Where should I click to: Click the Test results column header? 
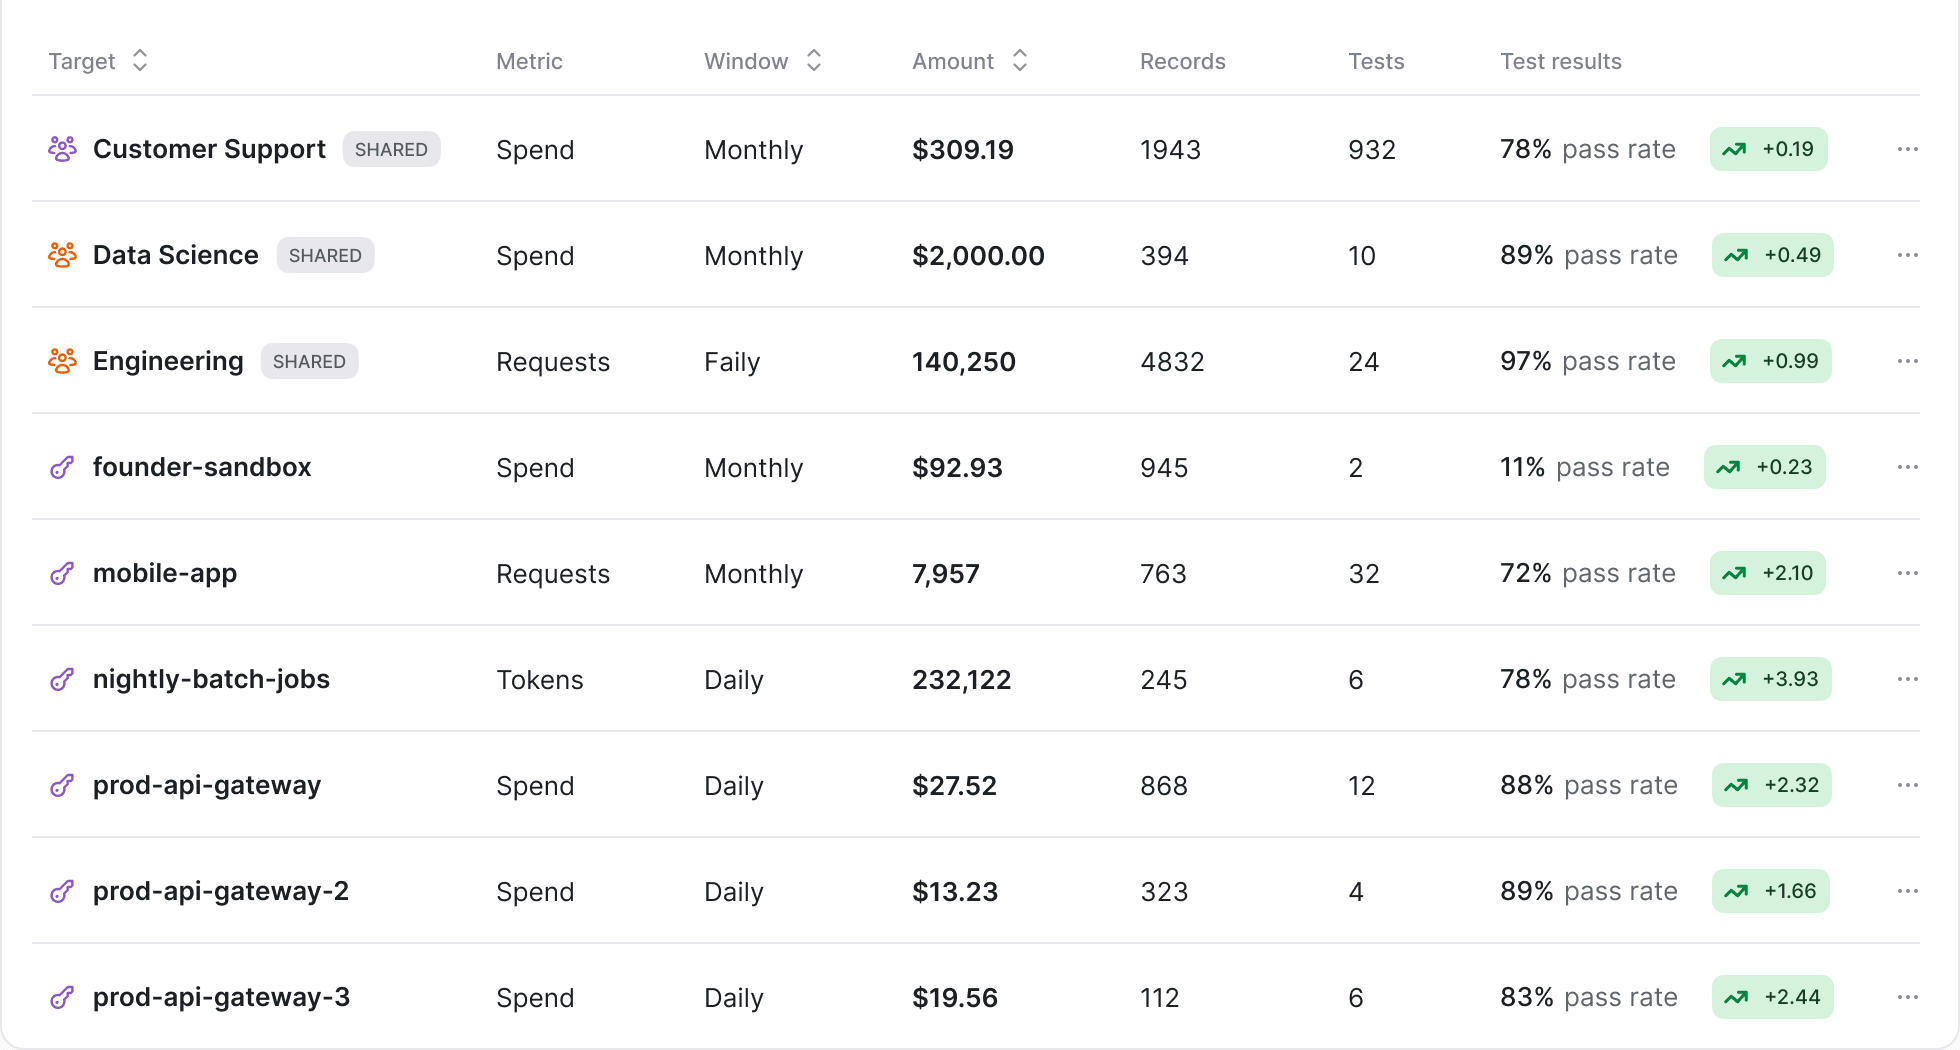1560,61
